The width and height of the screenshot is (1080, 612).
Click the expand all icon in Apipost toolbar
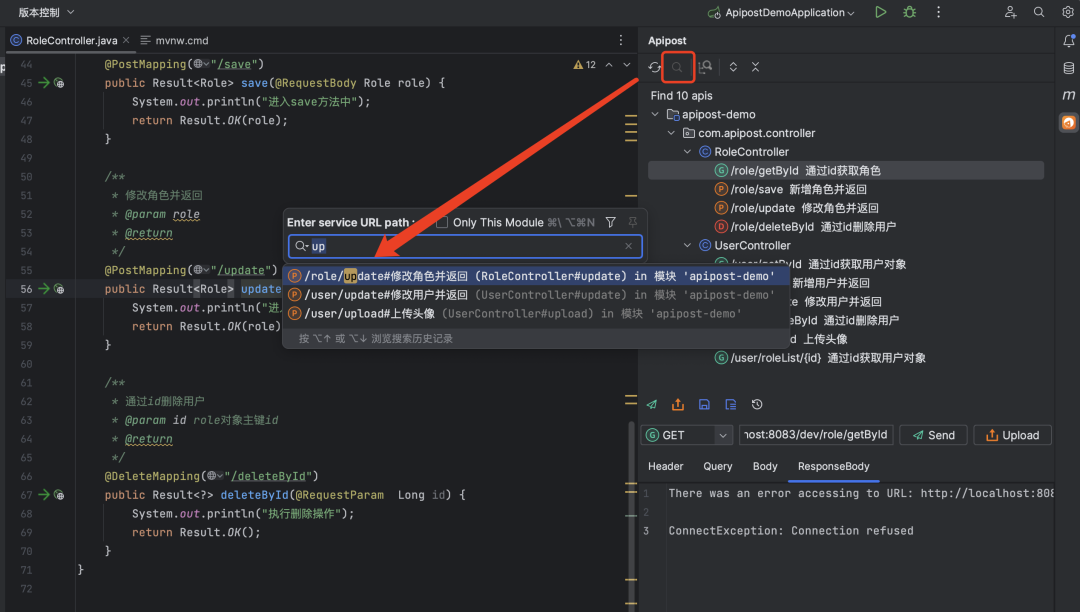[x=733, y=67]
